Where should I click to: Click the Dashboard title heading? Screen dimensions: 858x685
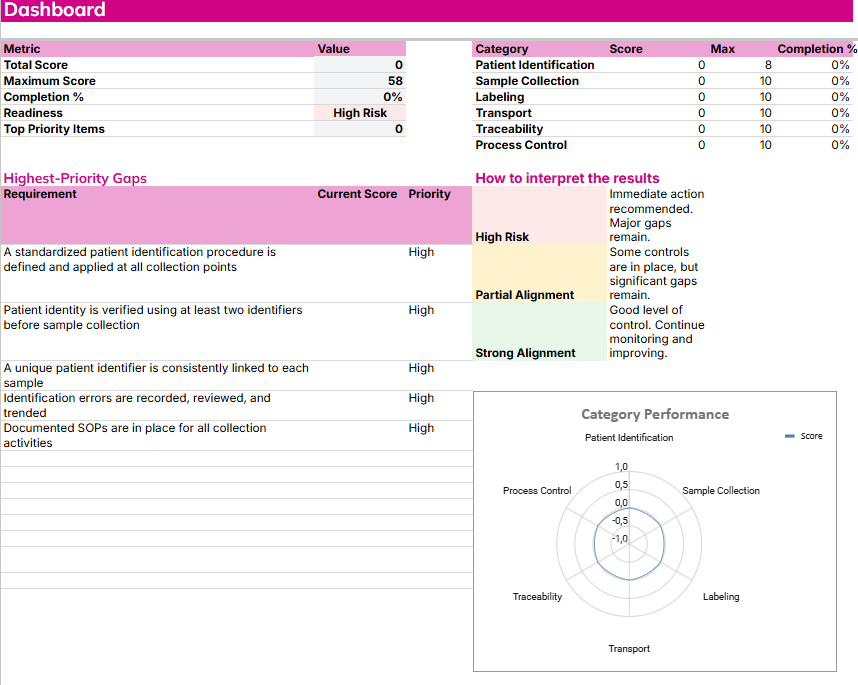pos(54,10)
